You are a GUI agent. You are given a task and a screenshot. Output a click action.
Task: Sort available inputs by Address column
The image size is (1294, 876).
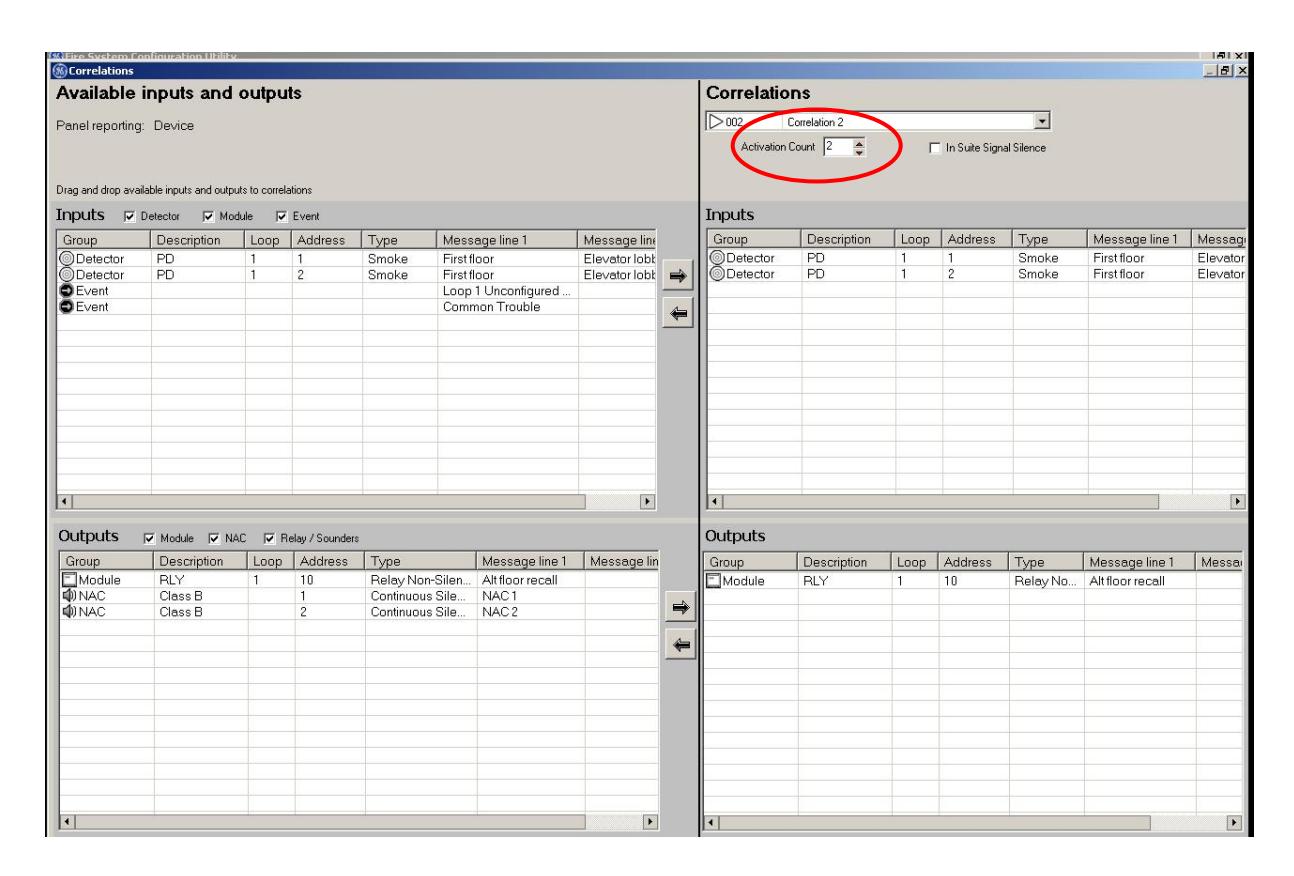click(327, 241)
